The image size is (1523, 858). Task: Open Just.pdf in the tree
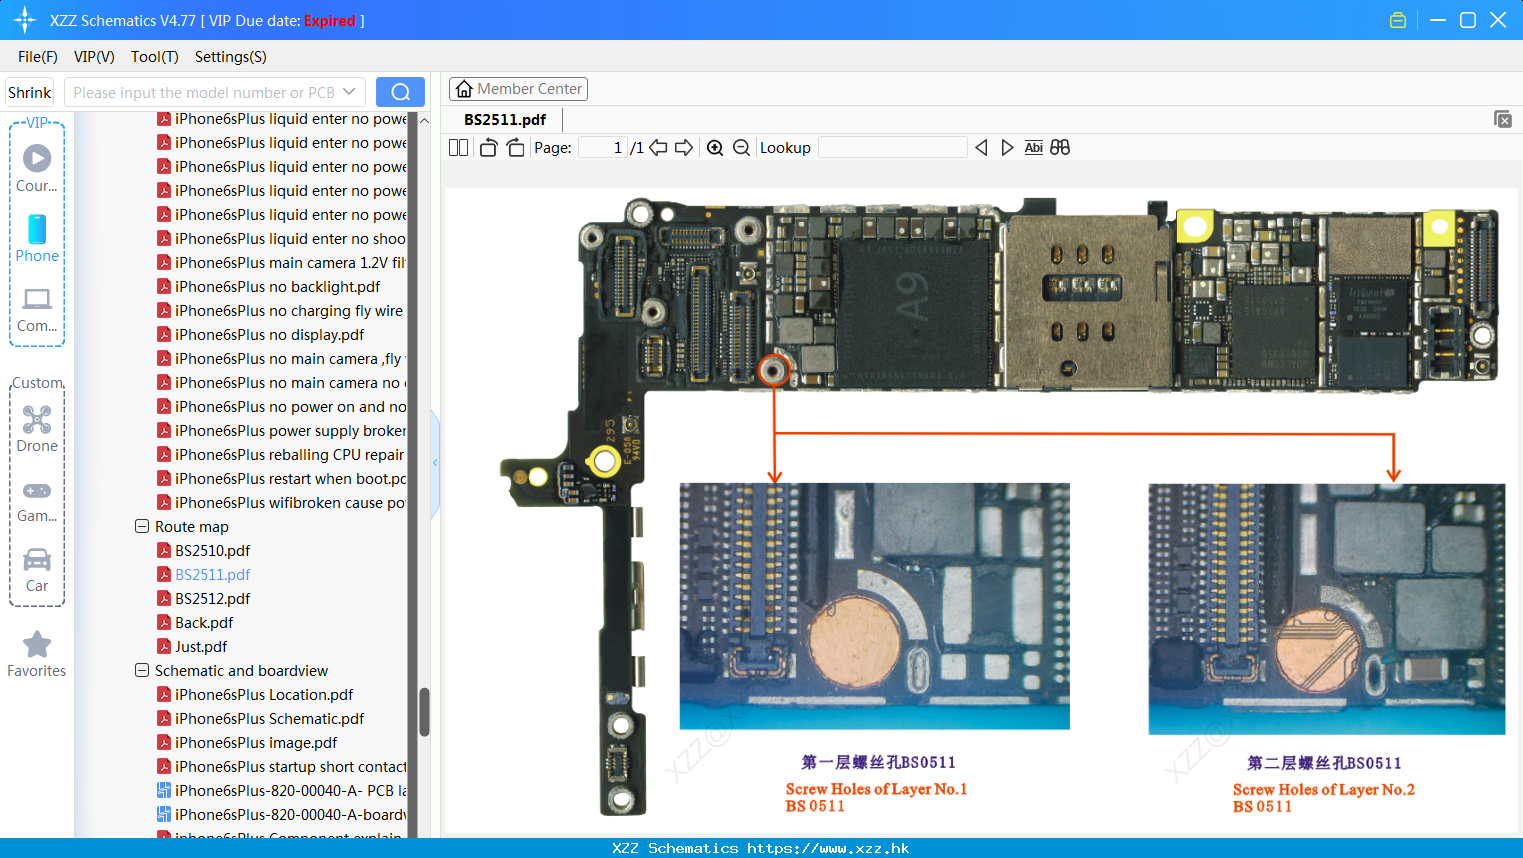click(x=201, y=647)
